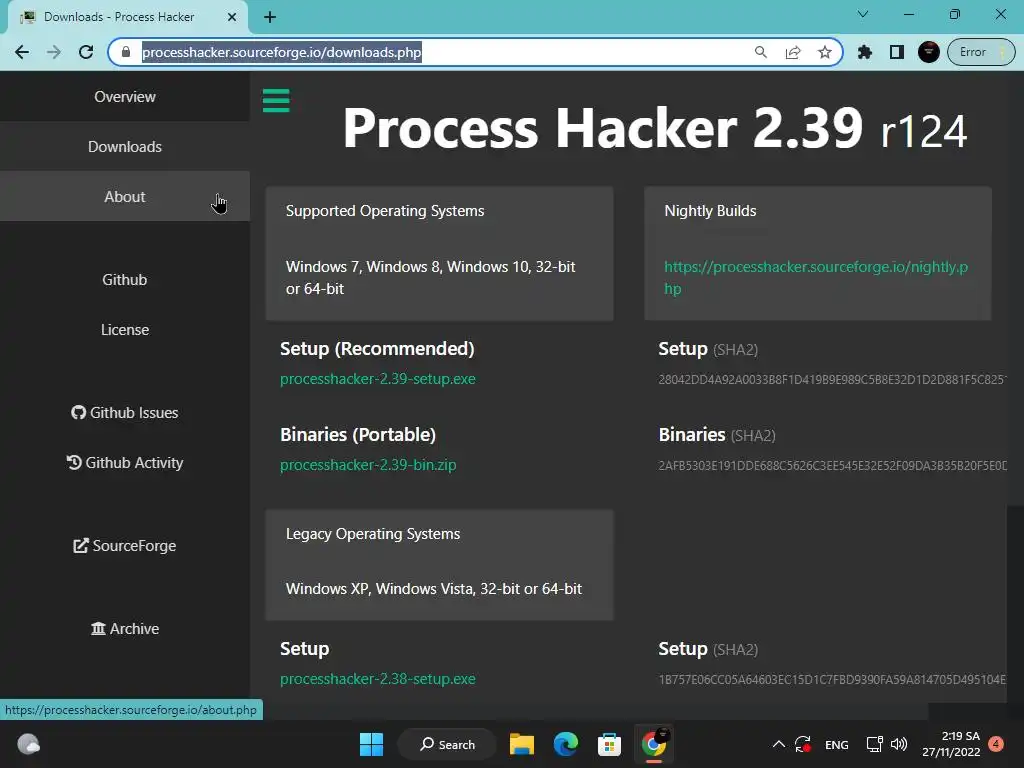
Task: Open the Overview sidebar item
Action: (x=125, y=97)
